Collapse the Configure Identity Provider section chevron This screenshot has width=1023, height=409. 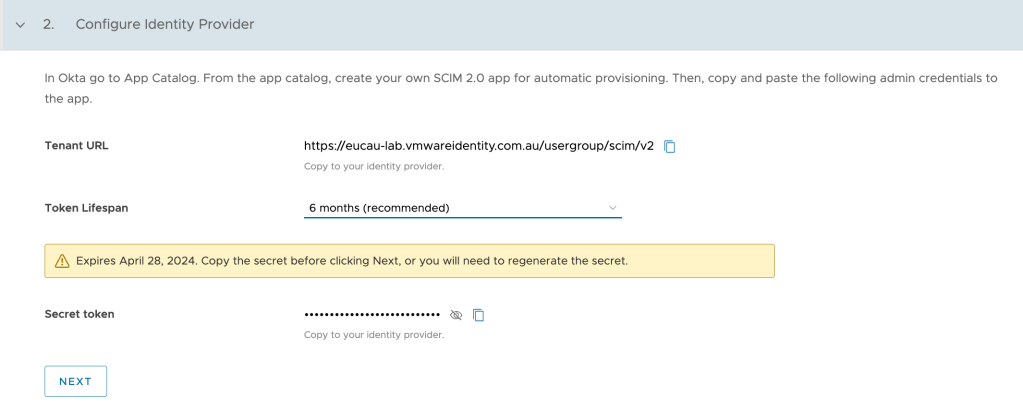20,25
